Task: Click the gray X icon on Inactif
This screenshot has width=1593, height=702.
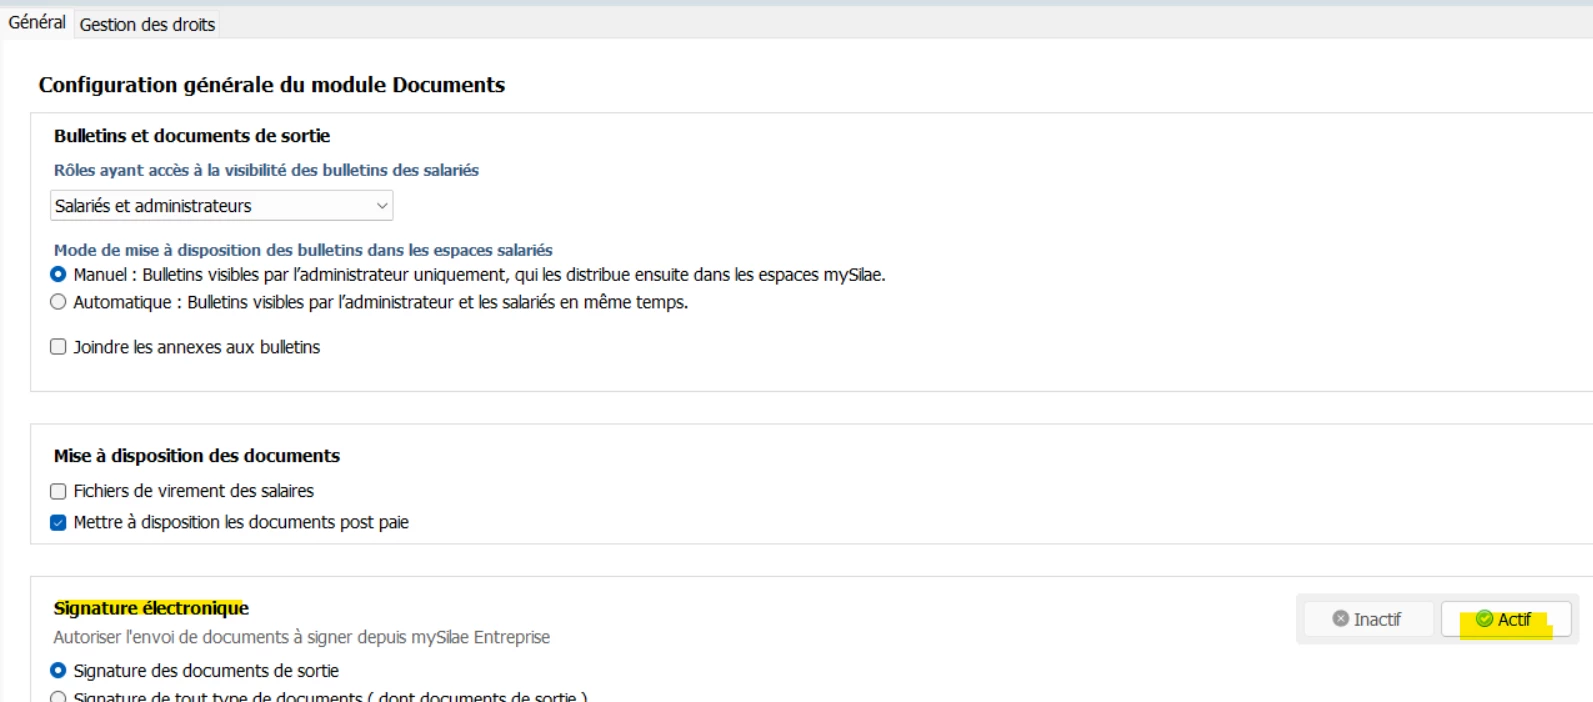Action: click(x=1340, y=619)
